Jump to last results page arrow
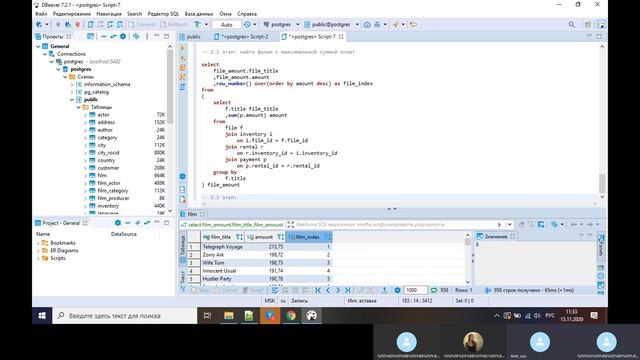The image size is (640, 360). (x=347, y=290)
